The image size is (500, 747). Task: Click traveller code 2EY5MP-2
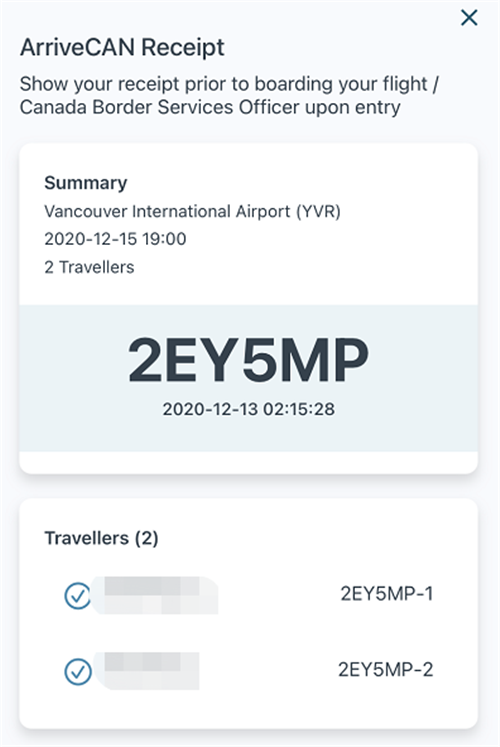(x=386, y=670)
